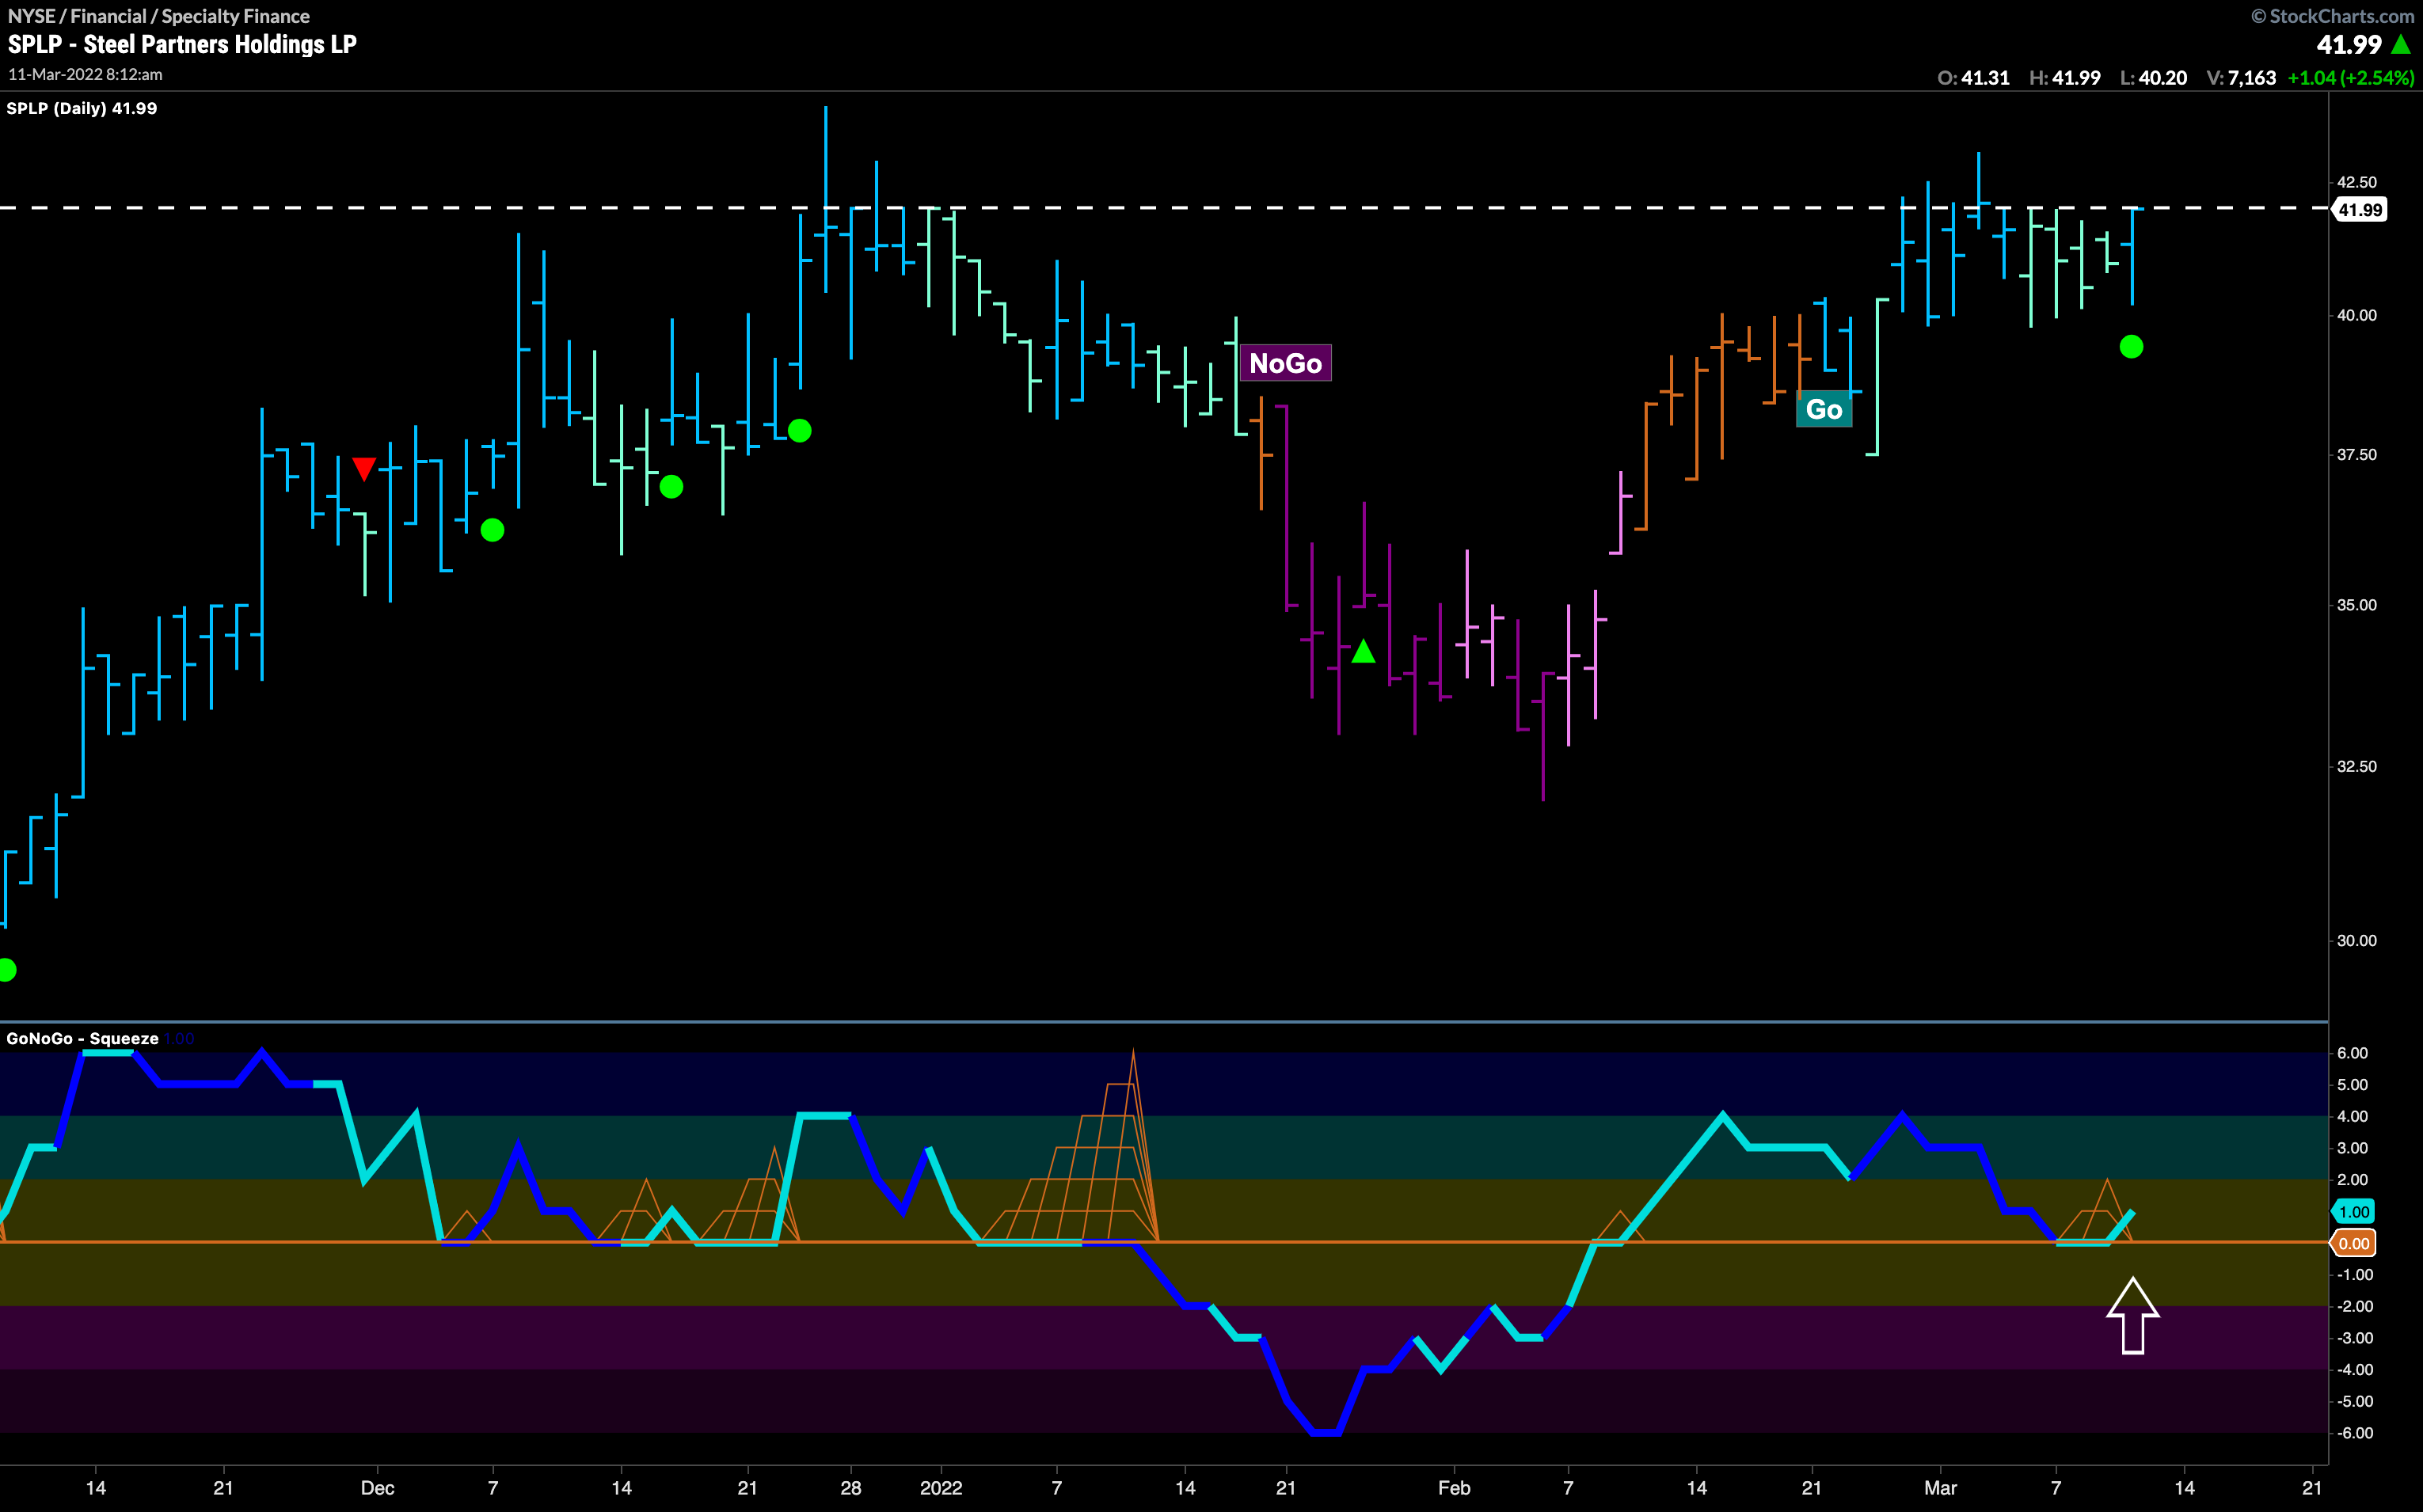Screen dimensions: 2423x1512
Task: Click the 32.50 price axis label
Action: point(2356,766)
